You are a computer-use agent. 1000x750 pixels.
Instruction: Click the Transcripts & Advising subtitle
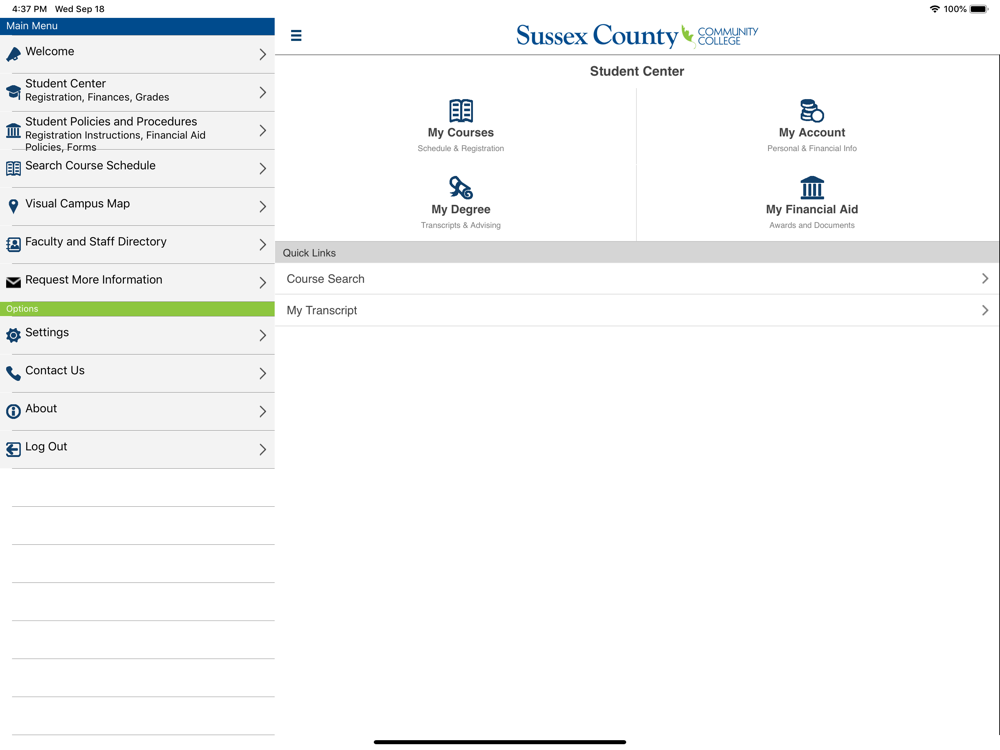(x=460, y=225)
